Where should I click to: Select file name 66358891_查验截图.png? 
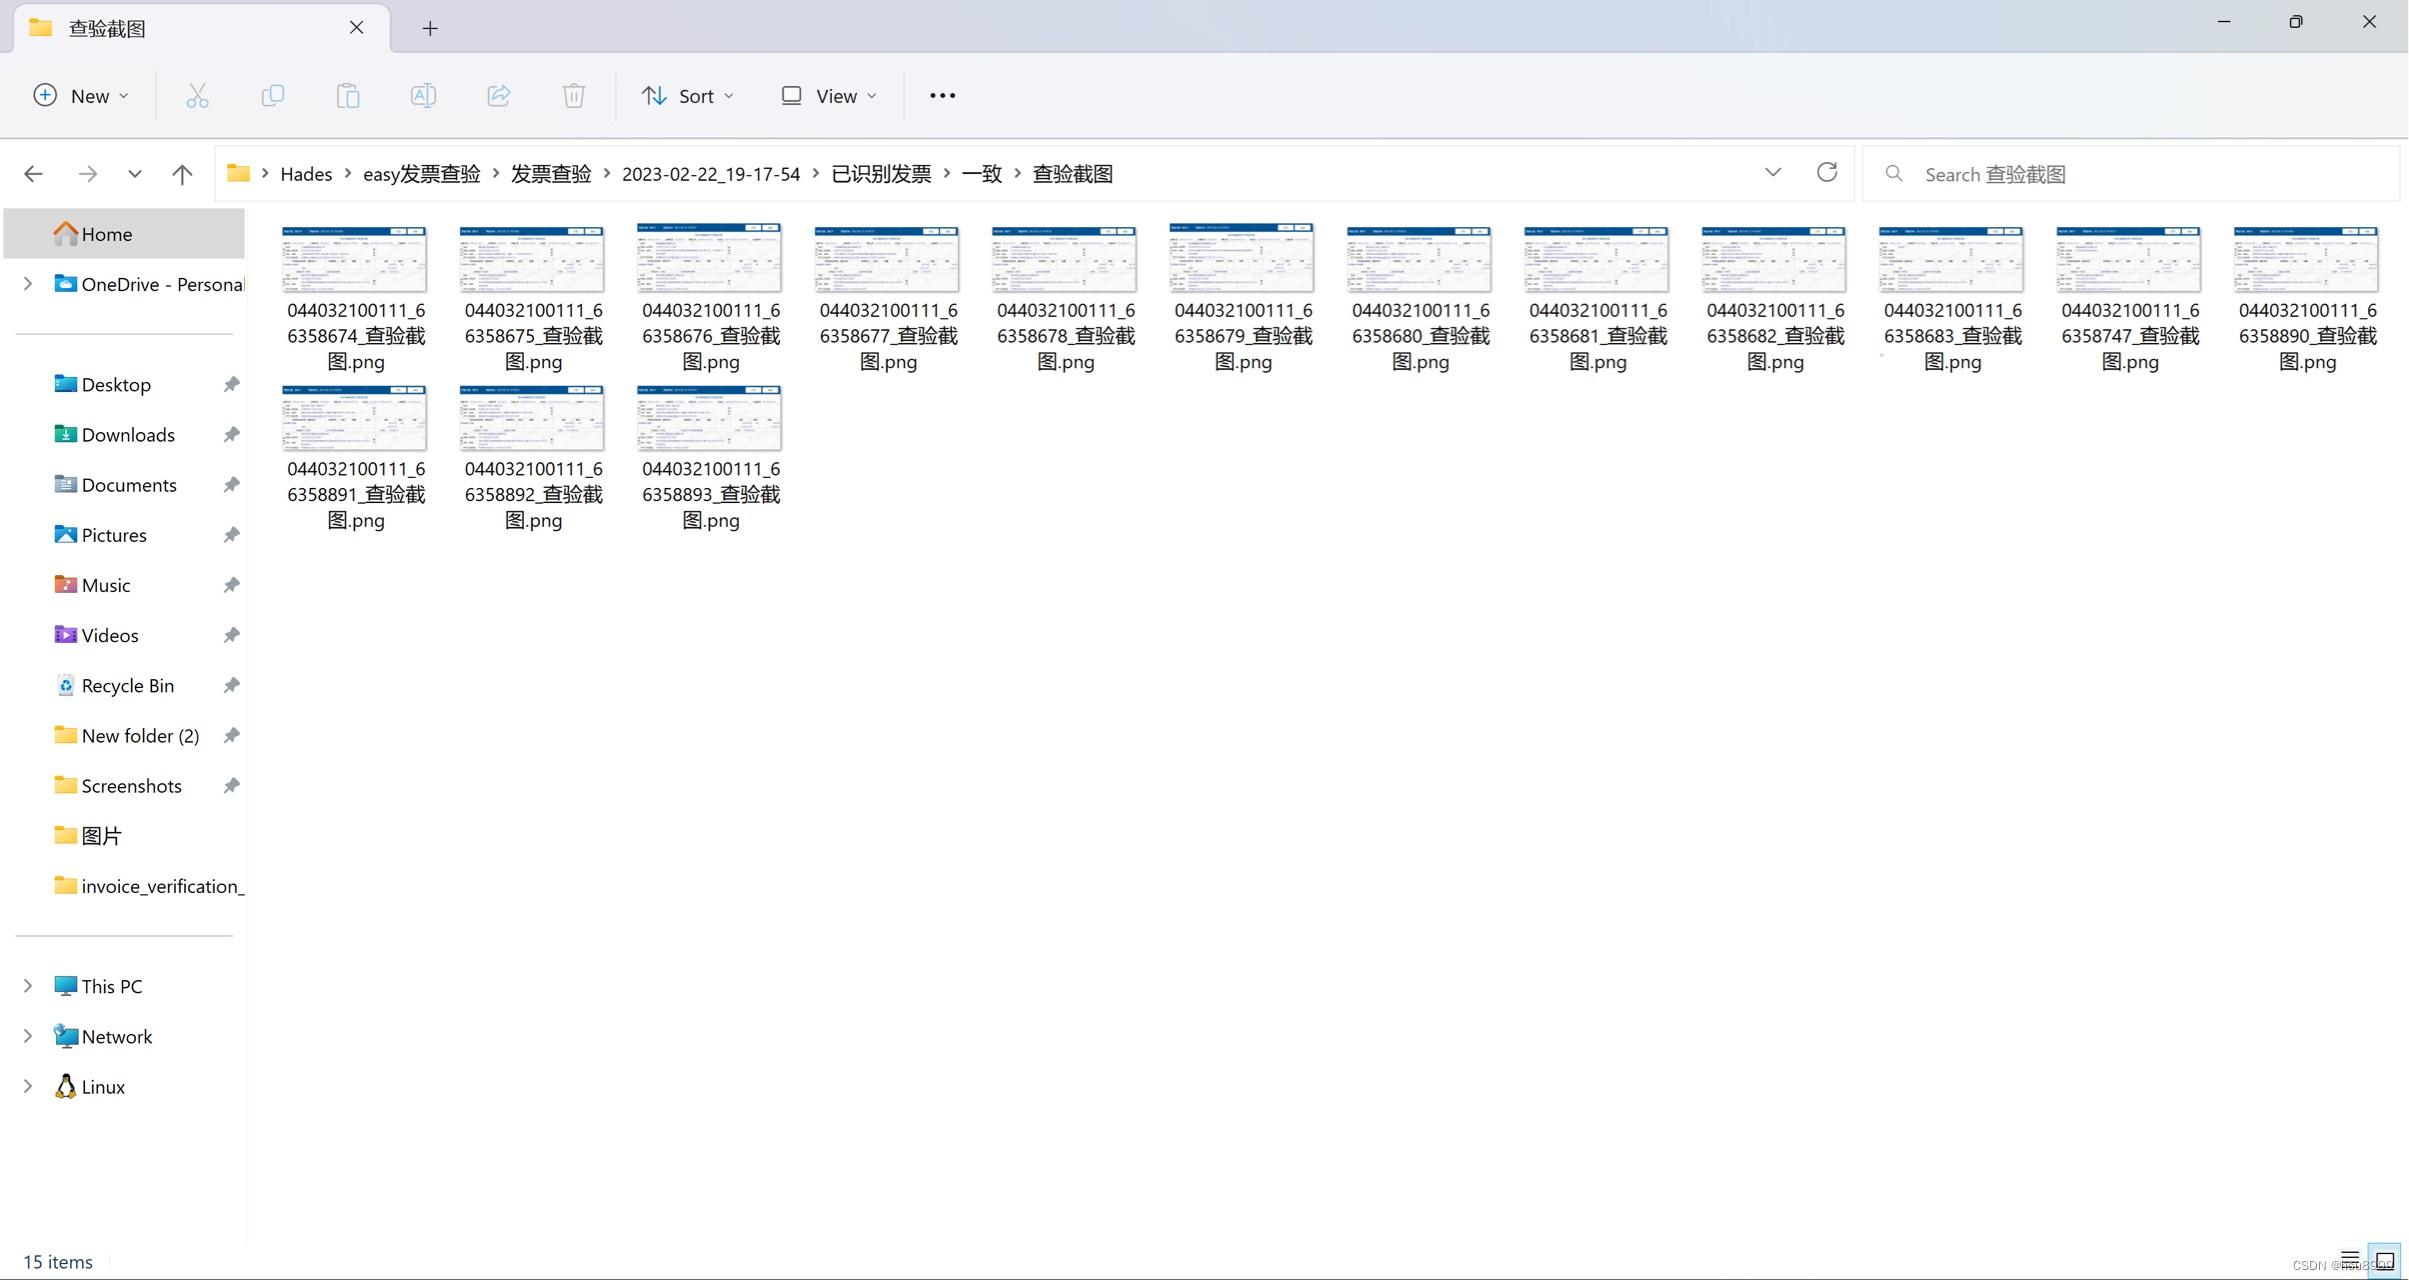coord(356,494)
